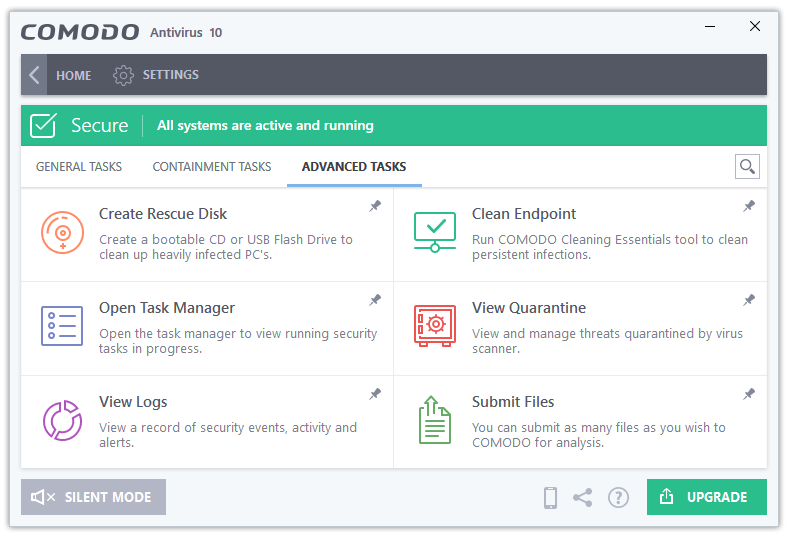Toggle Silent Mode on
787x537 pixels.
[x=93, y=497]
